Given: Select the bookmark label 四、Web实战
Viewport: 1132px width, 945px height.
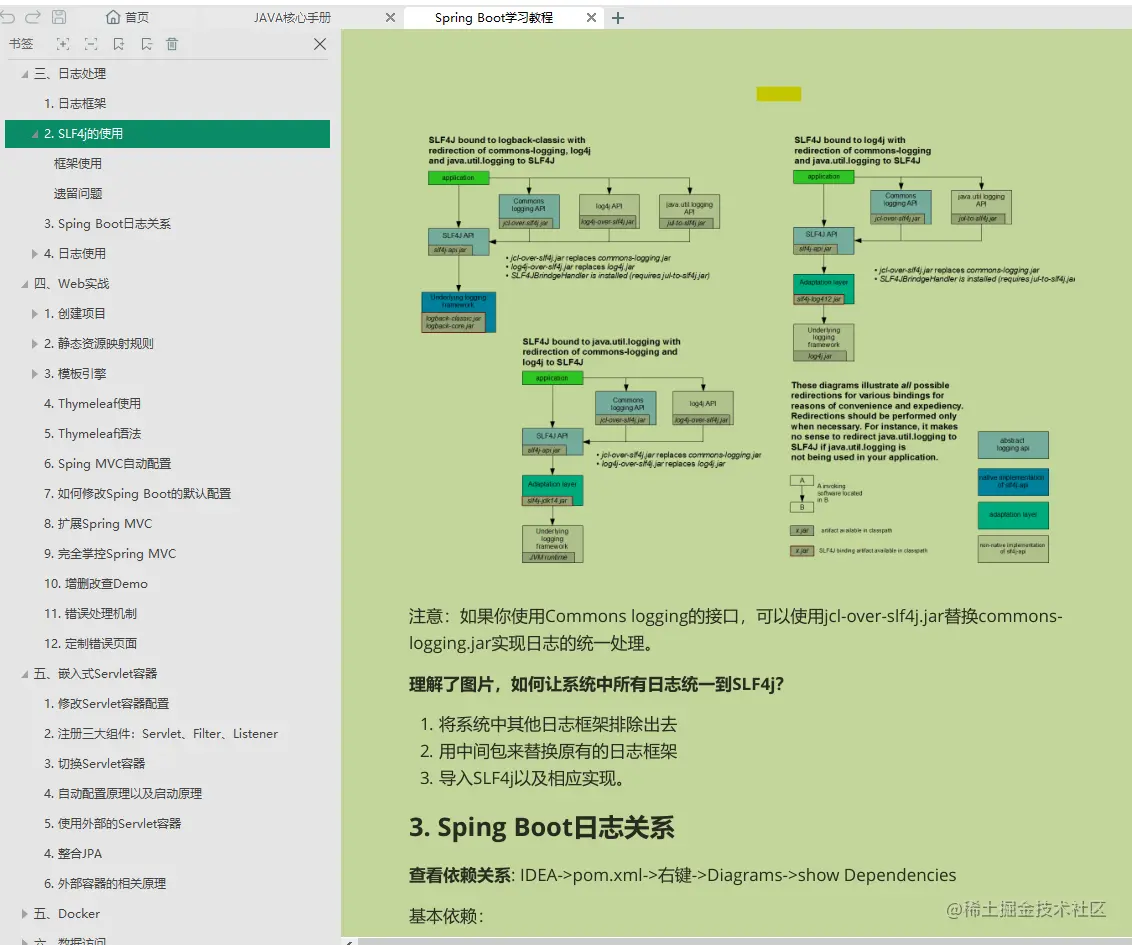Looking at the screenshot, I should point(71,284).
